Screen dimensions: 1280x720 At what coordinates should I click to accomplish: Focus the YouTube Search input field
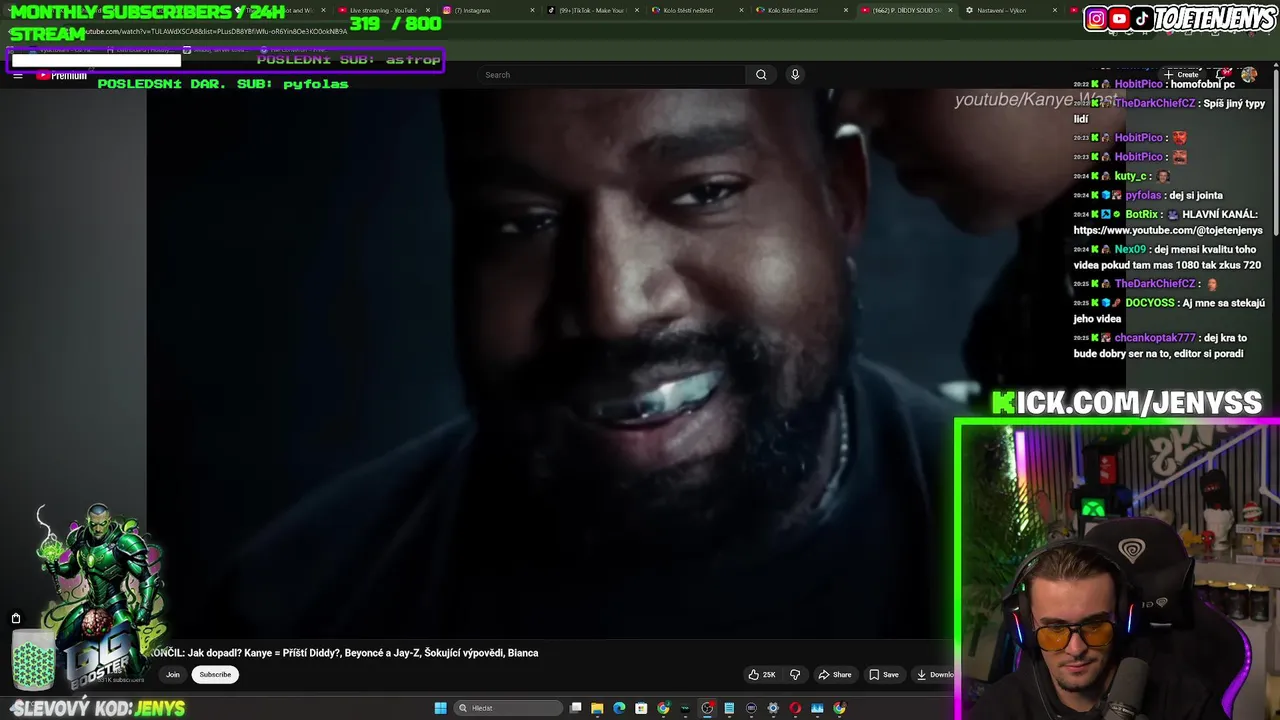[x=610, y=75]
